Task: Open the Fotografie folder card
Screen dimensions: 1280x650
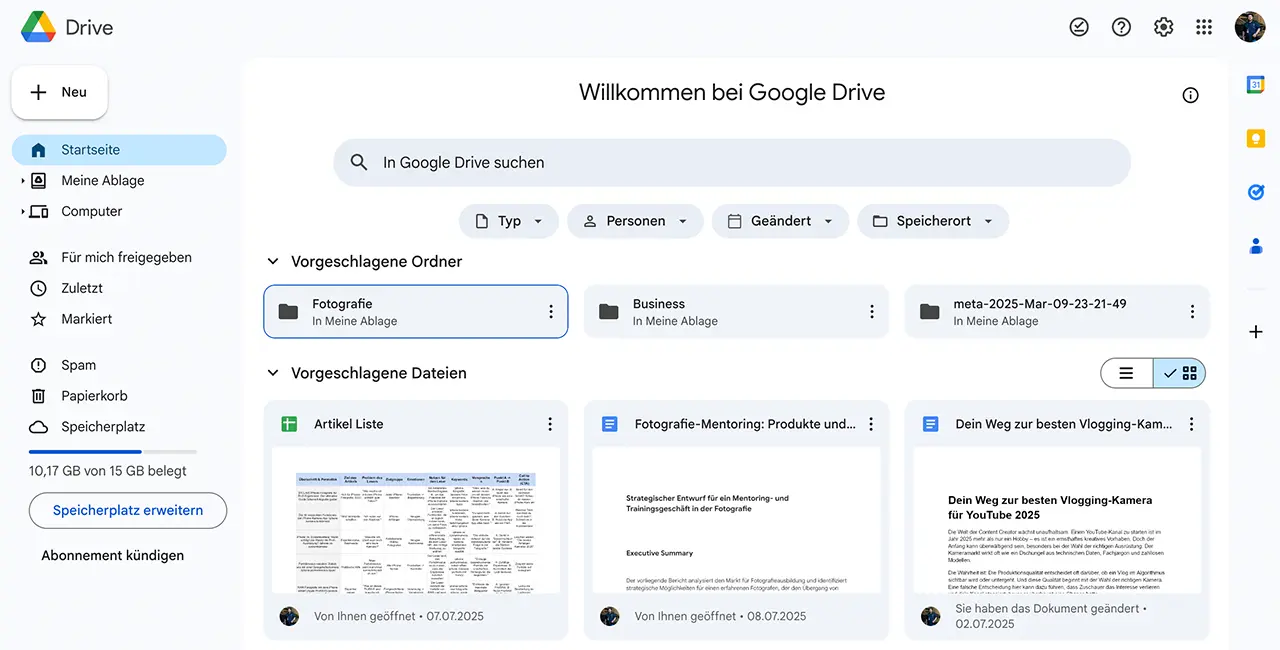Action: [x=416, y=312]
